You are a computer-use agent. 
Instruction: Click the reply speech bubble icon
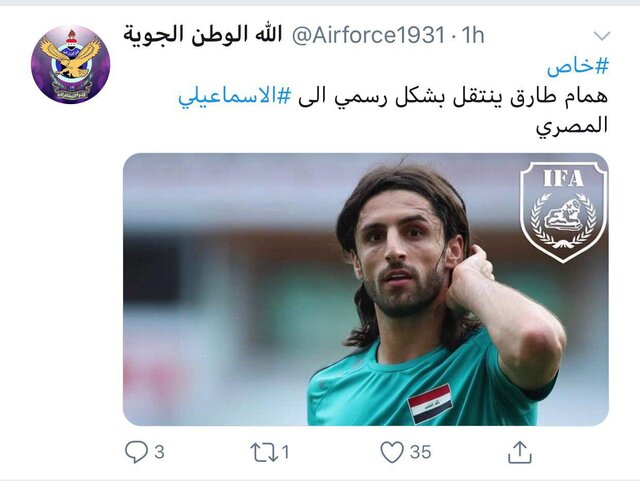[x=136, y=452]
